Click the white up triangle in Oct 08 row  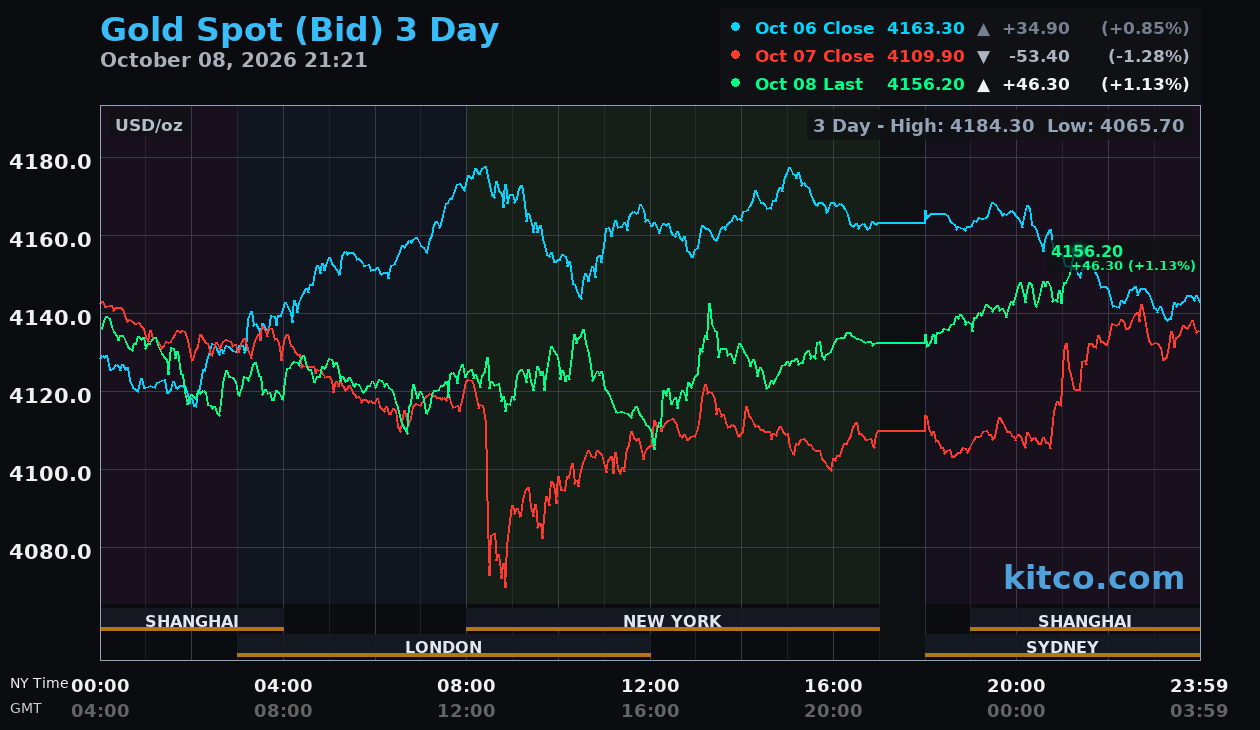click(984, 84)
